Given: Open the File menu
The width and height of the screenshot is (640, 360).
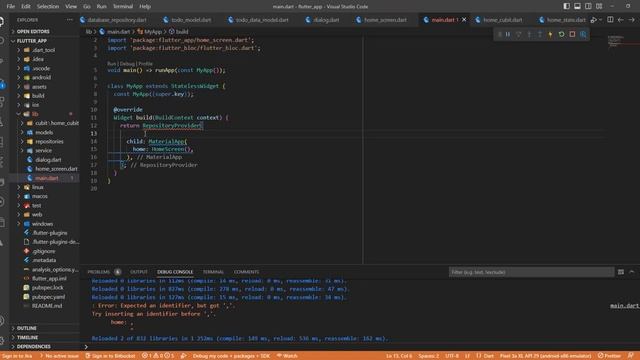Looking at the screenshot, I should click(x=11, y=6).
